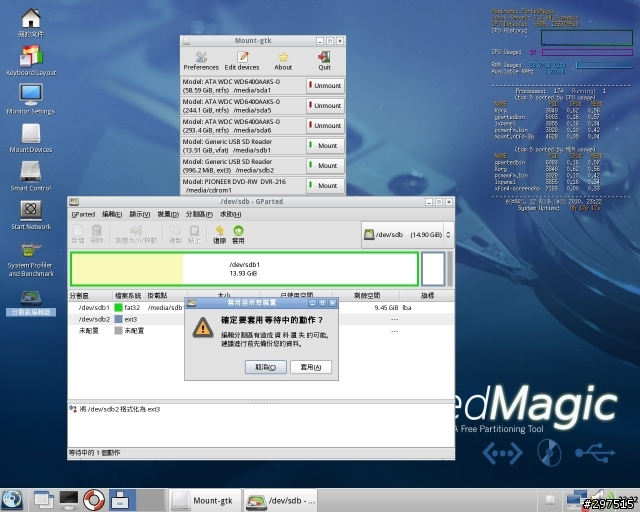Open About in Mount-gtk toolbar

(283, 61)
